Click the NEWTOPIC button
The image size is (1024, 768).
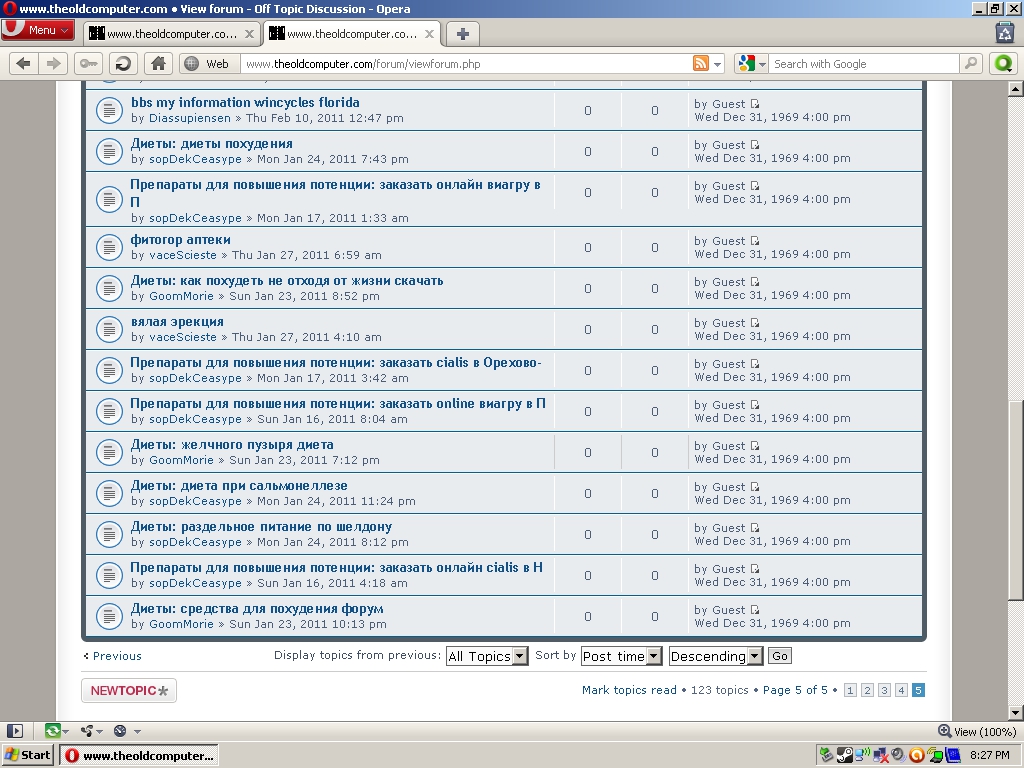point(129,690)
